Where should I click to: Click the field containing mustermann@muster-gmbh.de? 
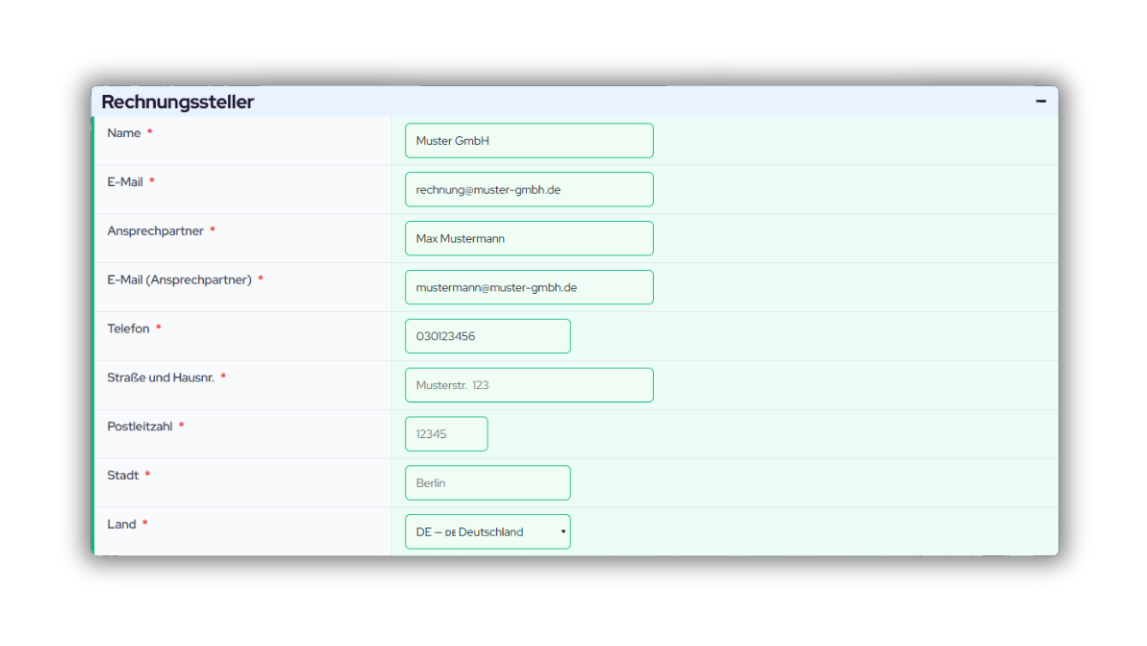pos(528,288)
